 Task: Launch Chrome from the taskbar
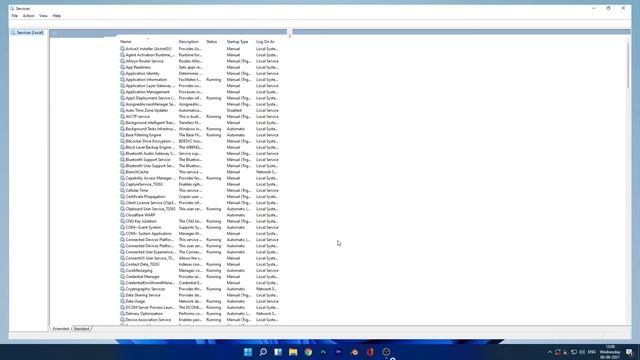pos(308,352)
